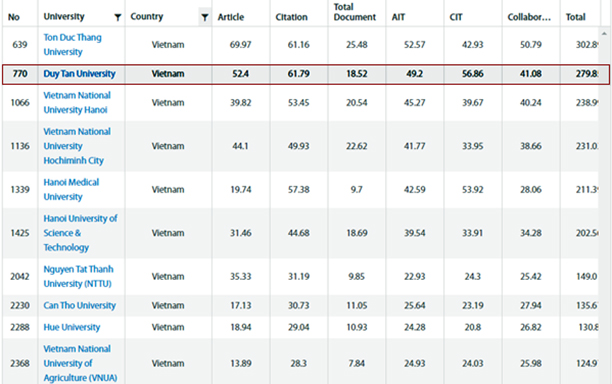Image resolution: width=612 pixels, height=384 pixels.
Task: Select CIT value 20.8
Action: pyautogui.click(x=472, y=327)
